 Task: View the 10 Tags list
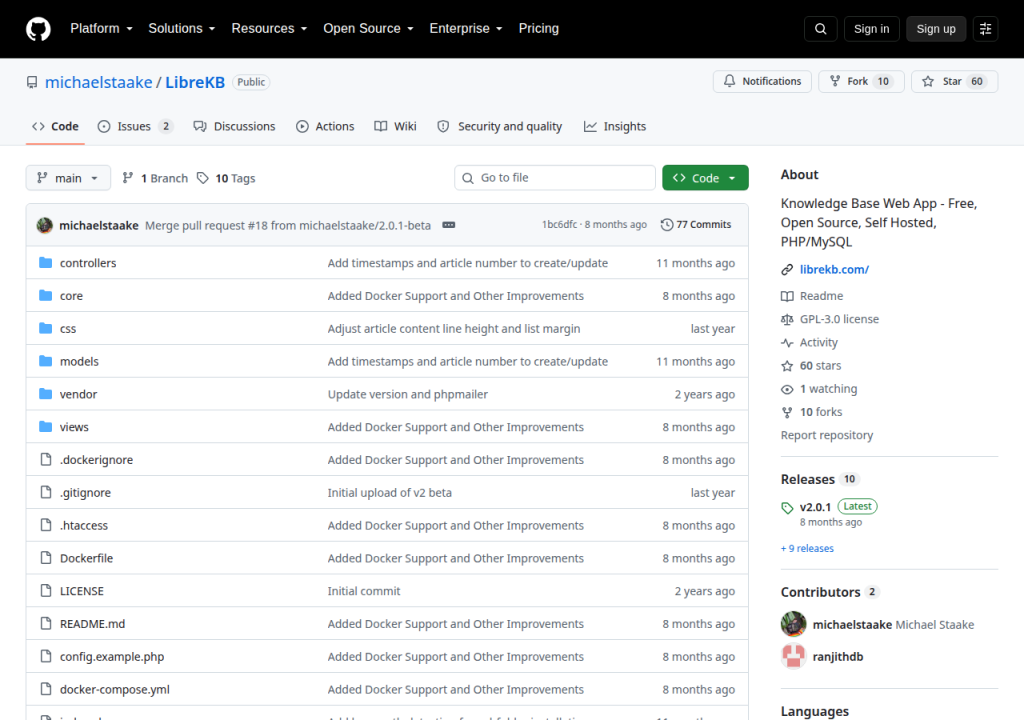coord(226,178)
